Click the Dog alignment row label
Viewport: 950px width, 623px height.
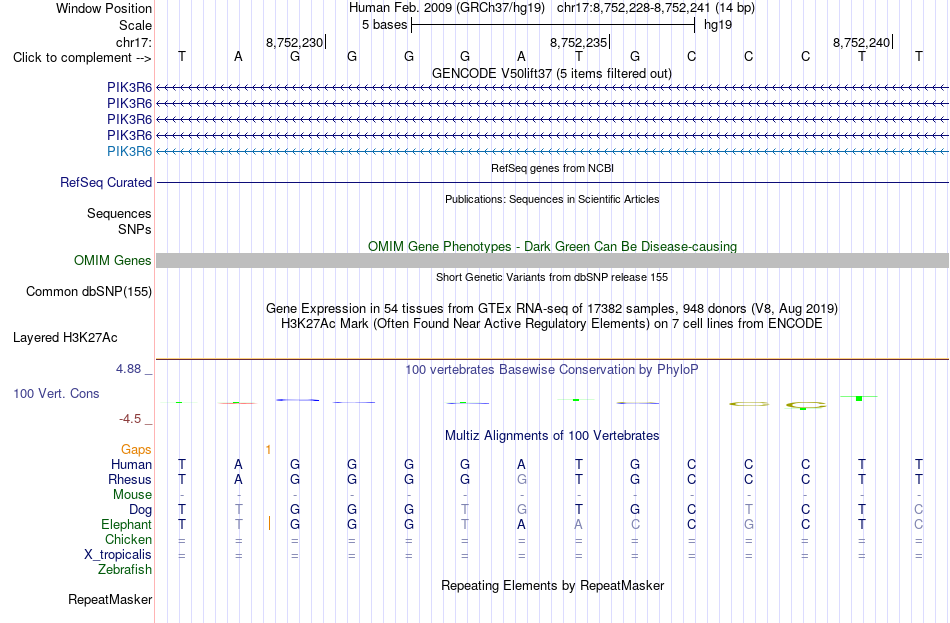tap(141, 510)
